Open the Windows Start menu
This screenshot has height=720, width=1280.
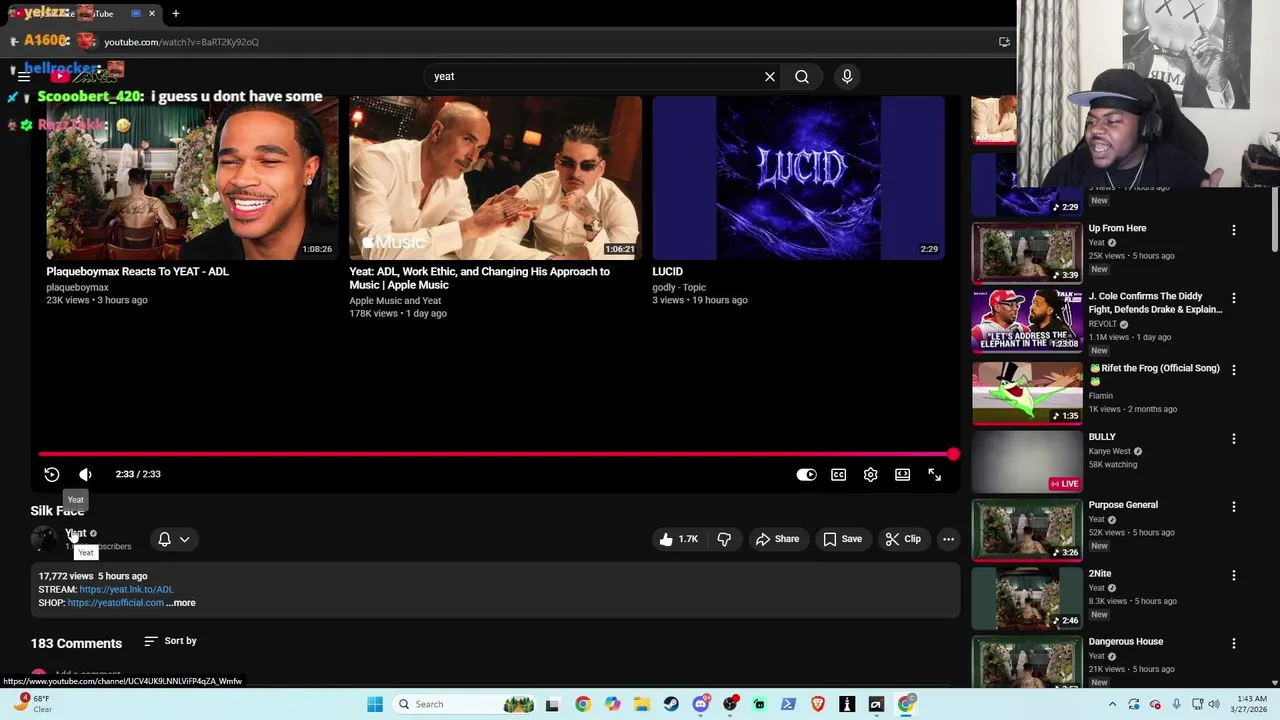click(375, 704)
